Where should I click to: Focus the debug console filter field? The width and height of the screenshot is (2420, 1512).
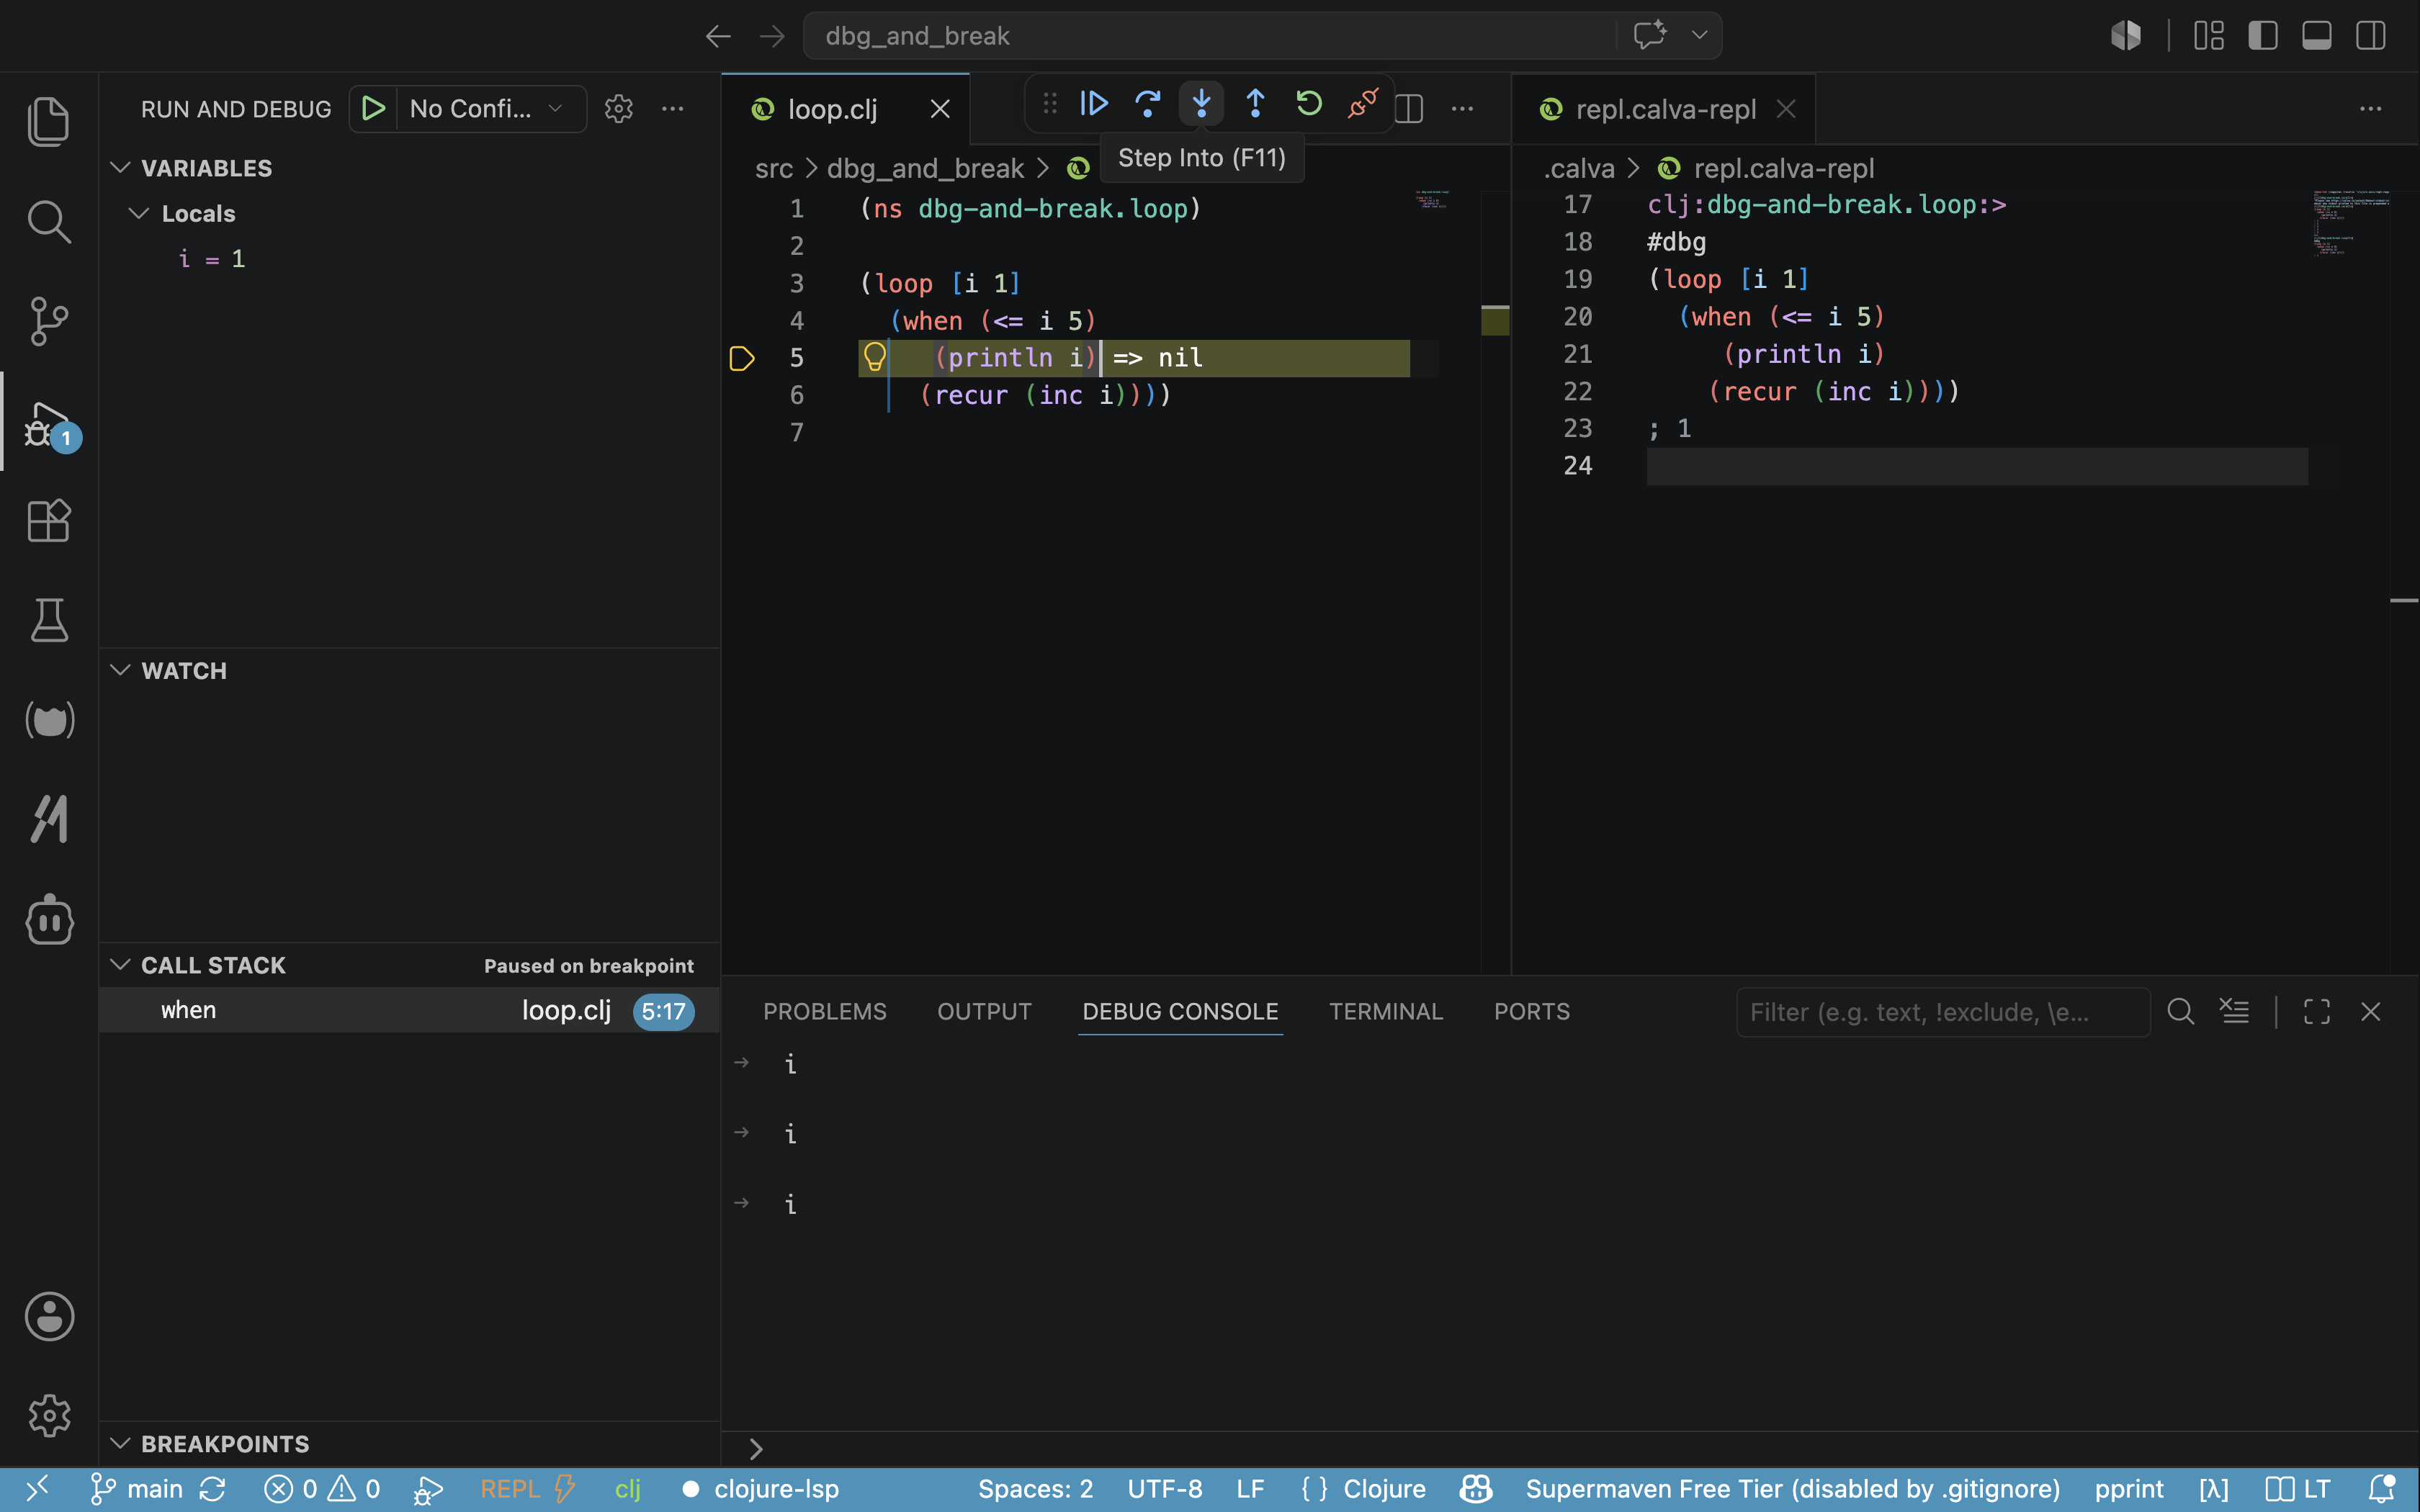click(x=1942, y=1012)
